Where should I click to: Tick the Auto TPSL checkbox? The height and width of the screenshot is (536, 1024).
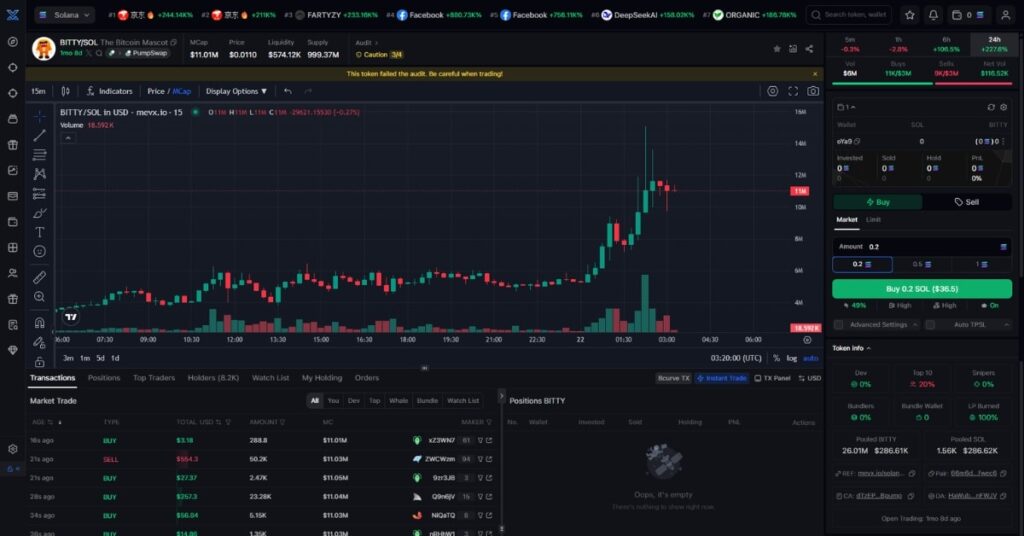[x=930, y=324]
